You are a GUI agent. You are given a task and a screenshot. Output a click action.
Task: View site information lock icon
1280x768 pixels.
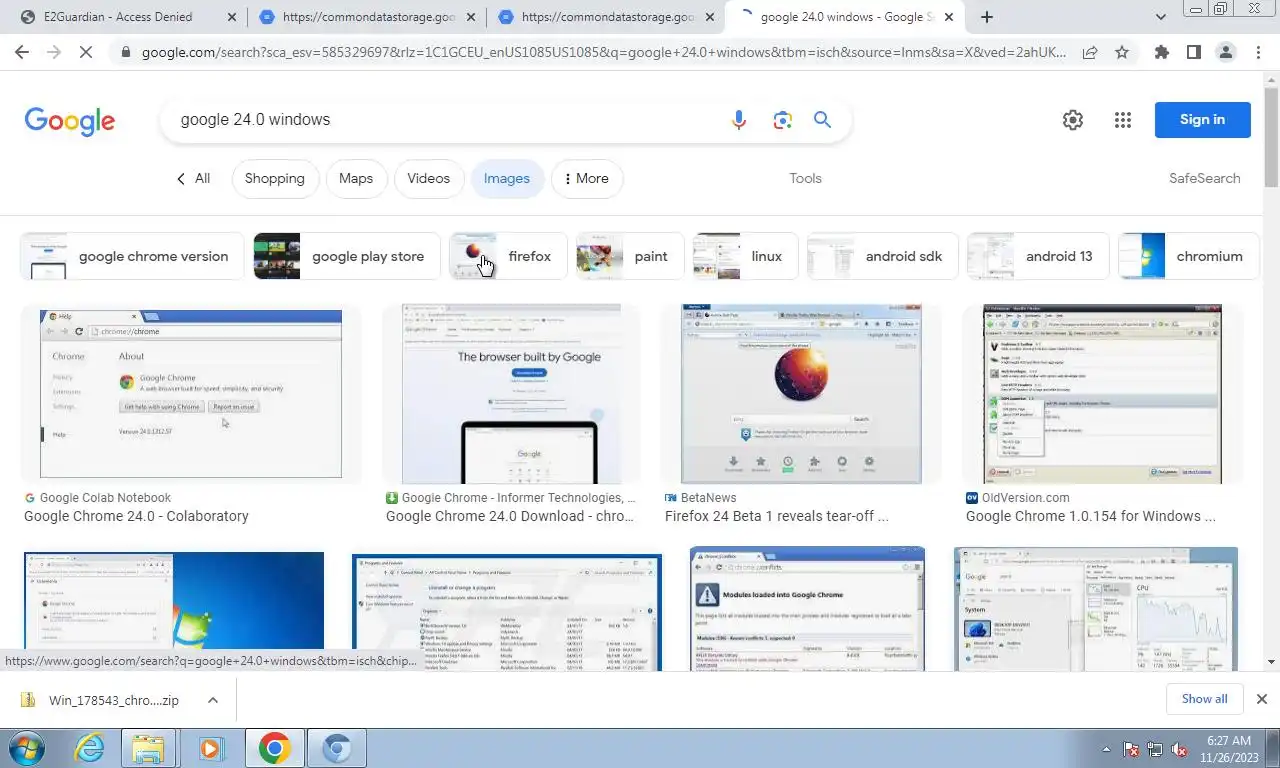tap(124, 52)
